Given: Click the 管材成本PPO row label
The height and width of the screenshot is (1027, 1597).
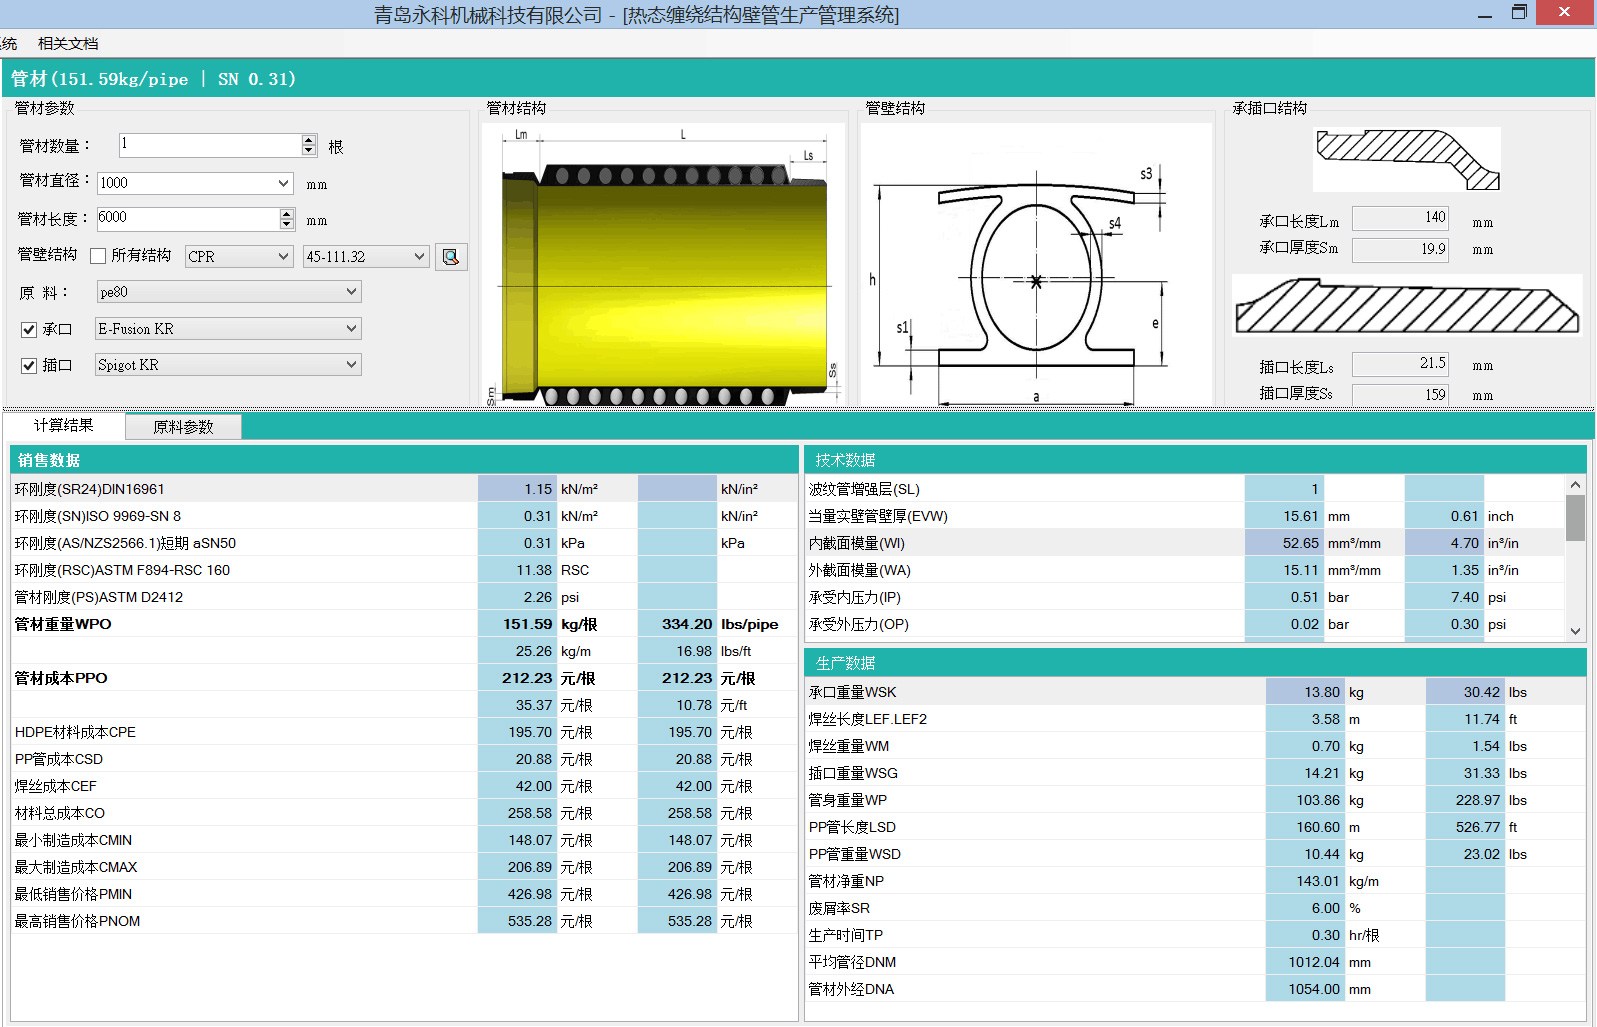Looking at the screenshot, I should coord(61,678).
